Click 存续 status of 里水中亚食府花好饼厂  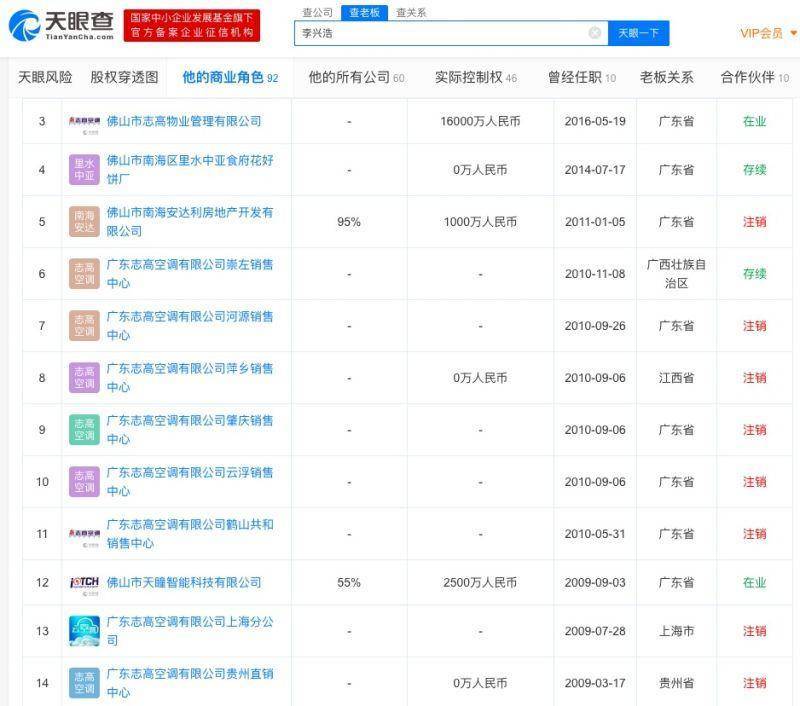tap(754, 170)
